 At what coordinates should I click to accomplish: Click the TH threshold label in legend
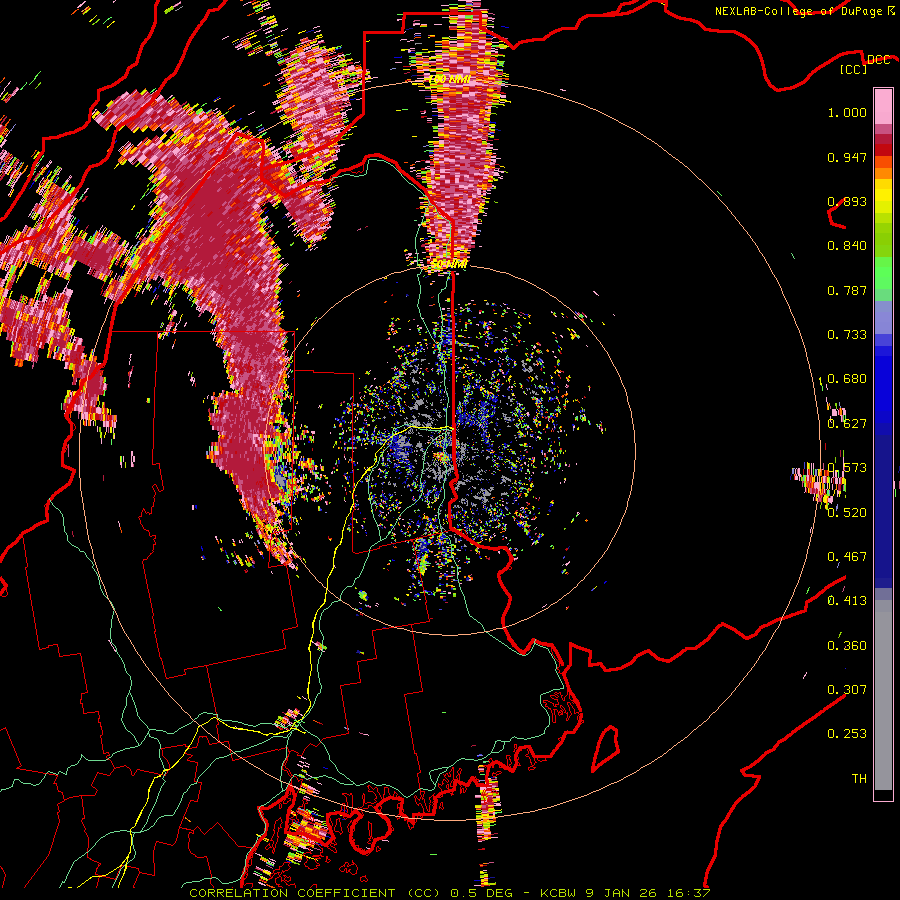859,778
